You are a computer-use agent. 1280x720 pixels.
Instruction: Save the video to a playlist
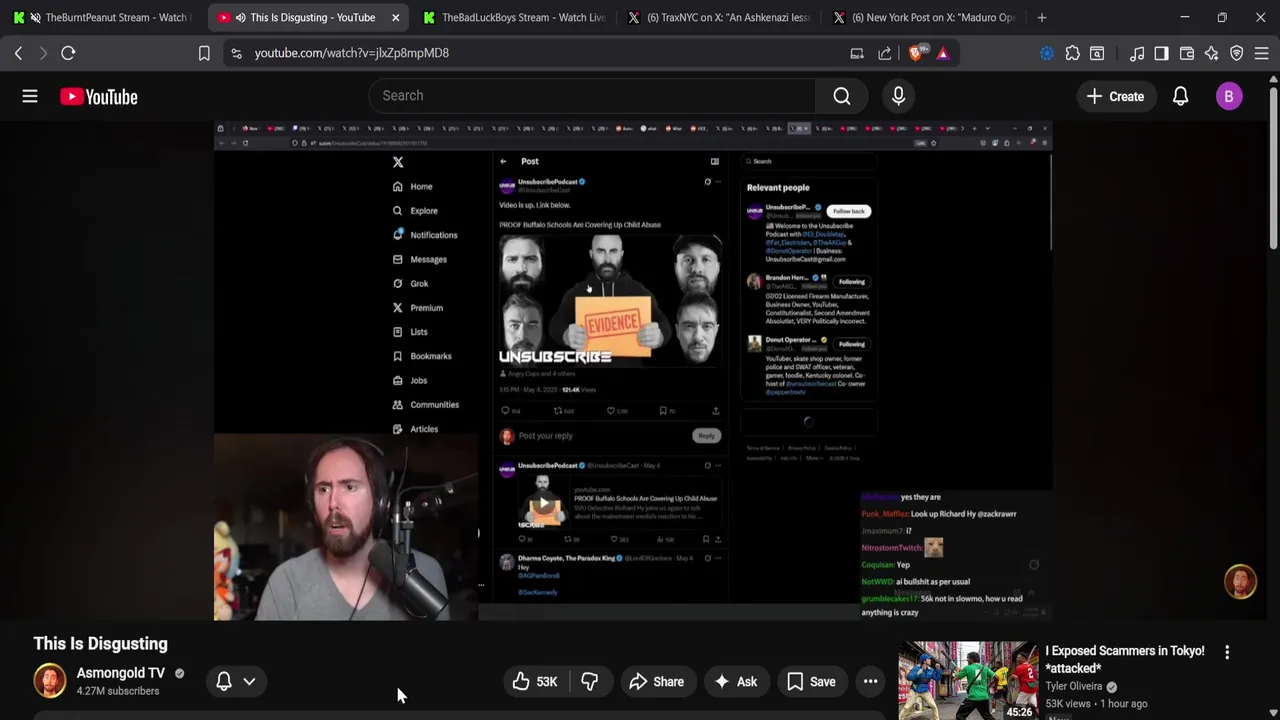click(811, 682)
